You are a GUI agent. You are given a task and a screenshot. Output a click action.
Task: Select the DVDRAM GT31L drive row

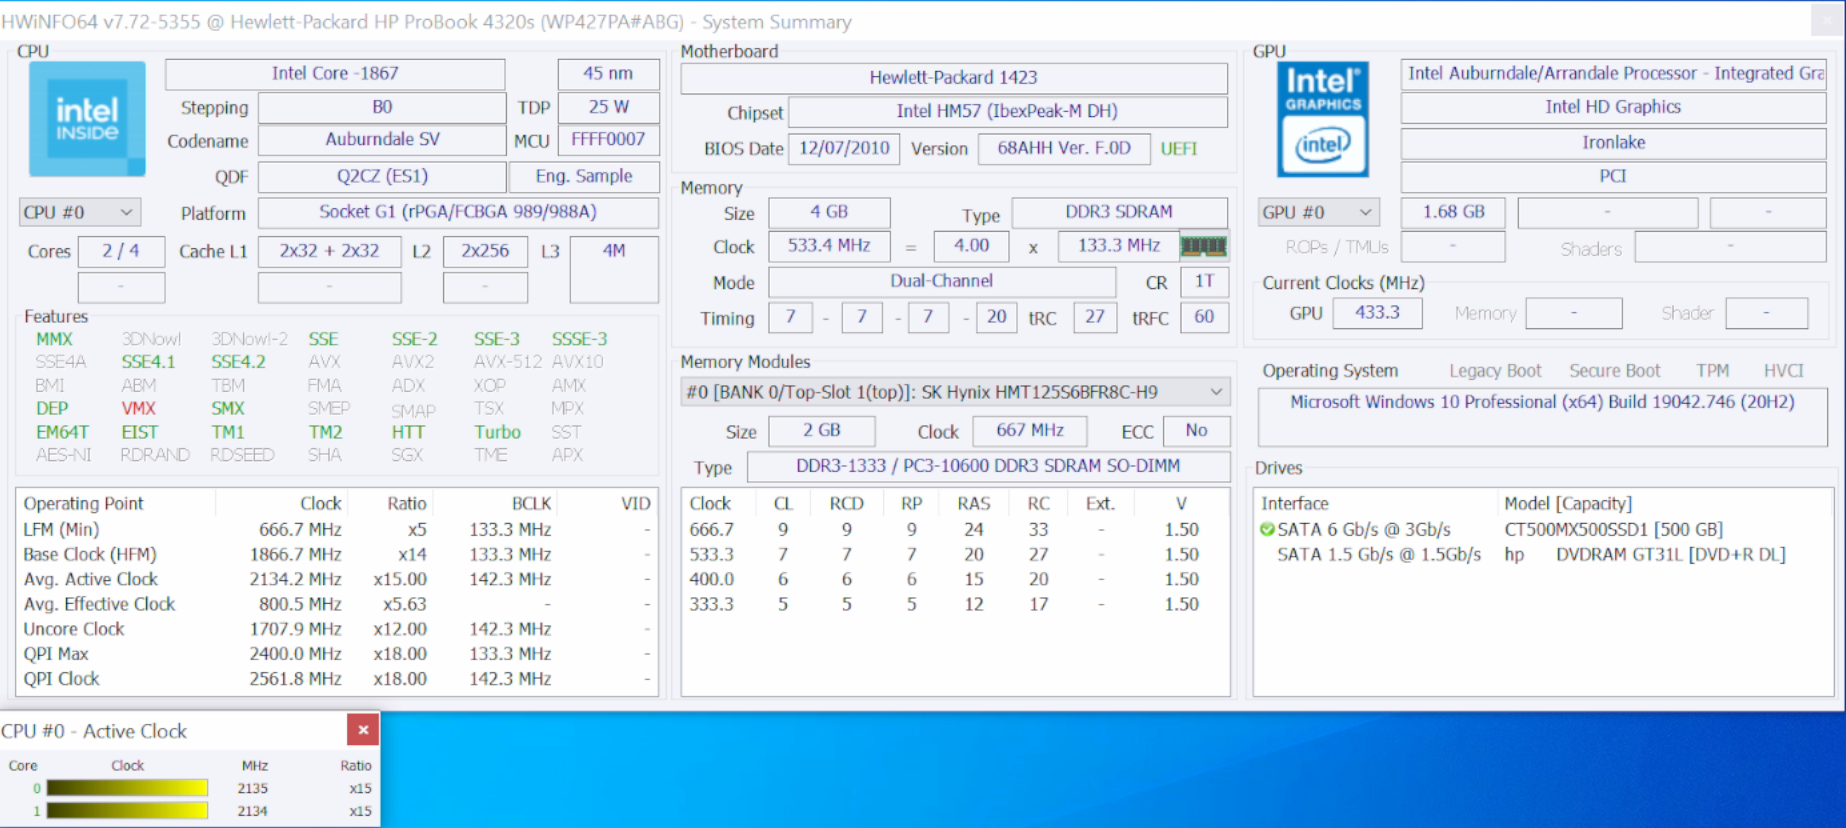pos(1543,554)
